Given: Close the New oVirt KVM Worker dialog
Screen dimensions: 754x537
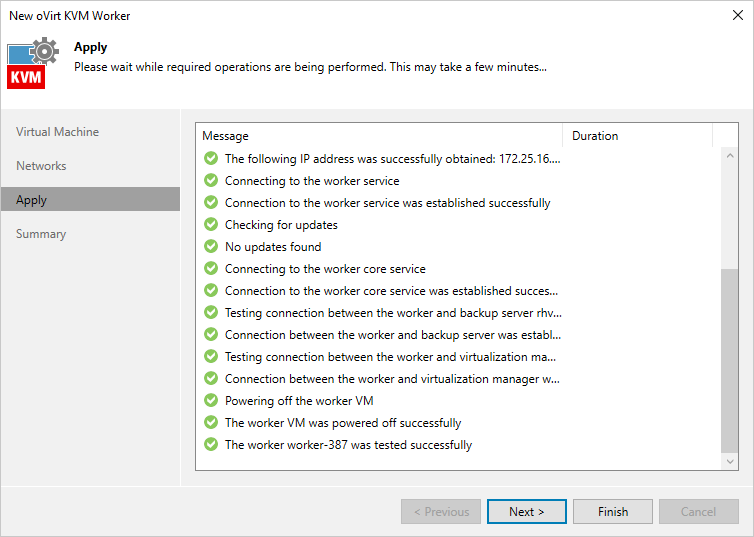Looking at the screenshot, I should [738, 15].
